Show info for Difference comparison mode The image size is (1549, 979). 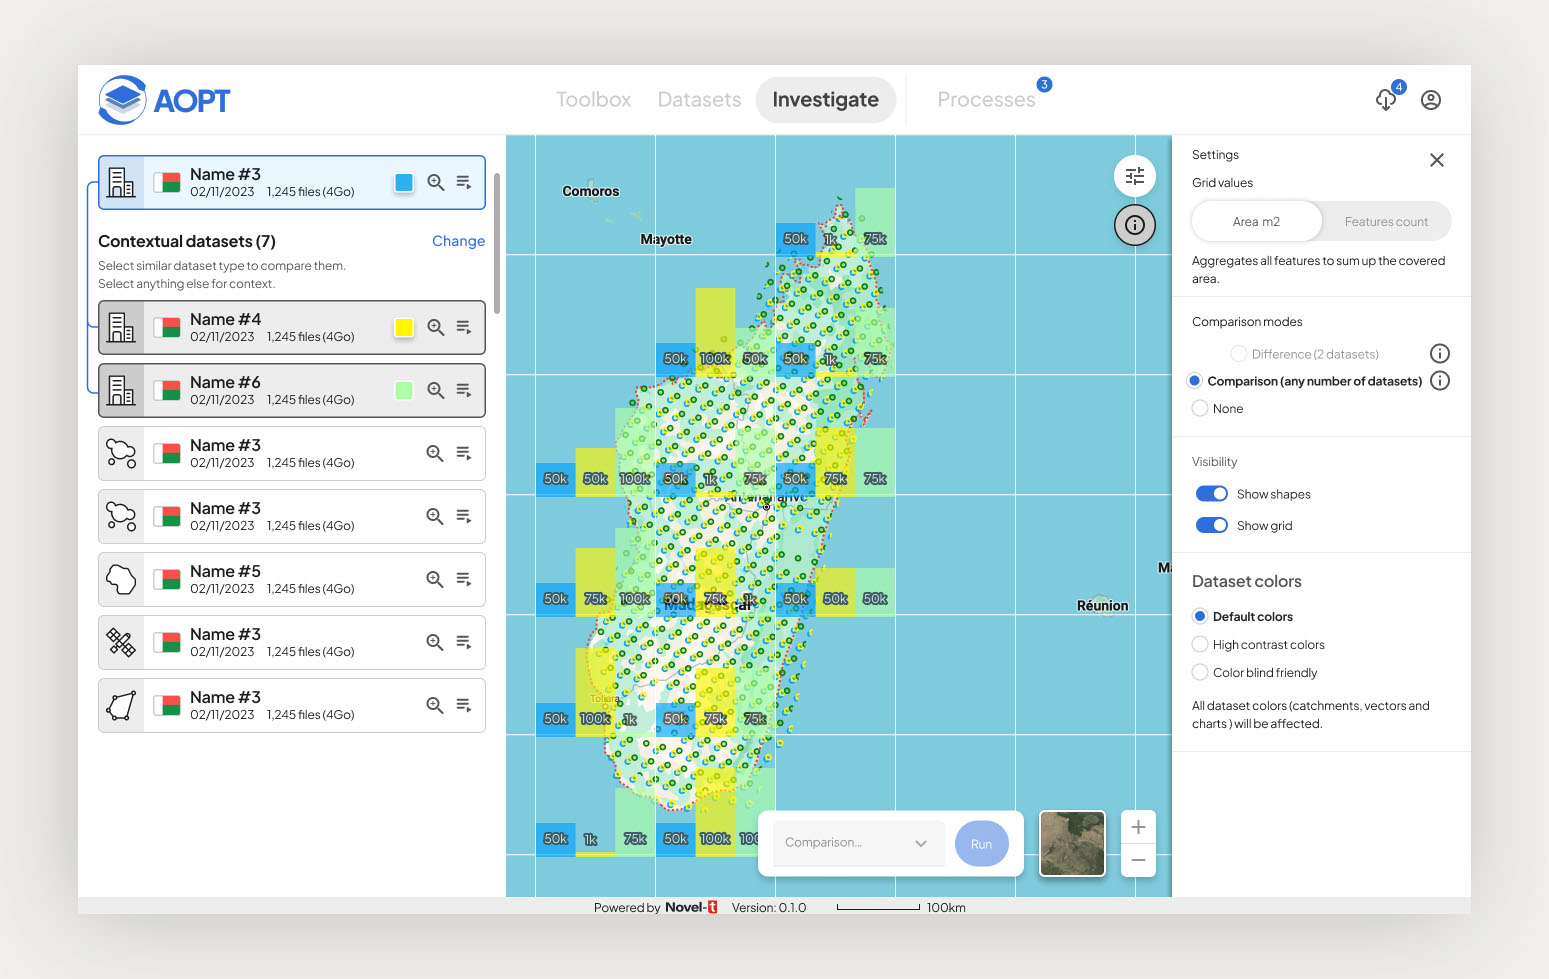pos(1440,353)
